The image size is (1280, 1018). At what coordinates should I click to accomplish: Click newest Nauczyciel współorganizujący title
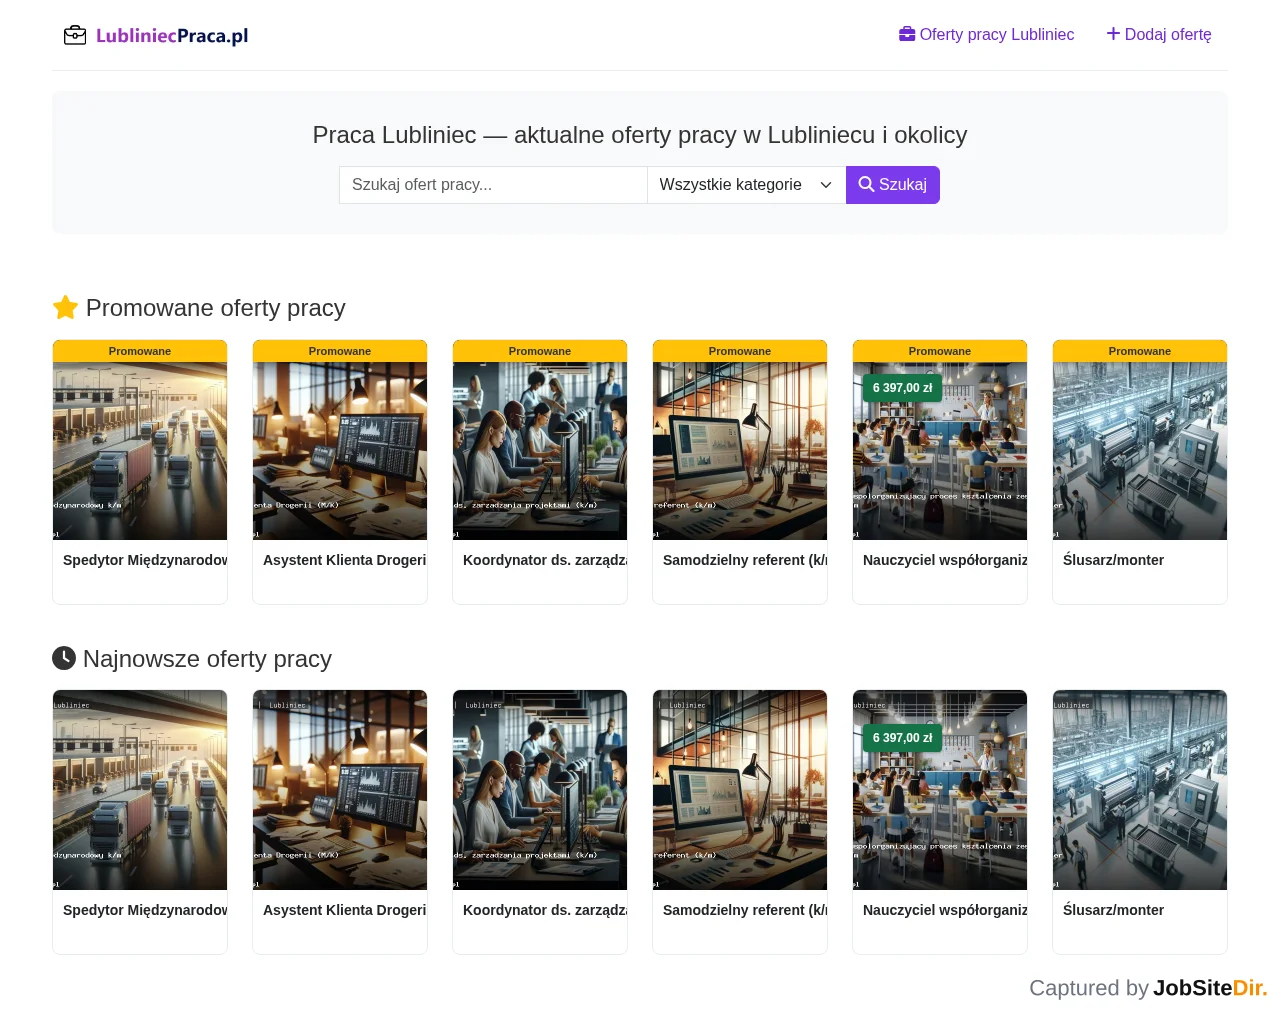945,910
